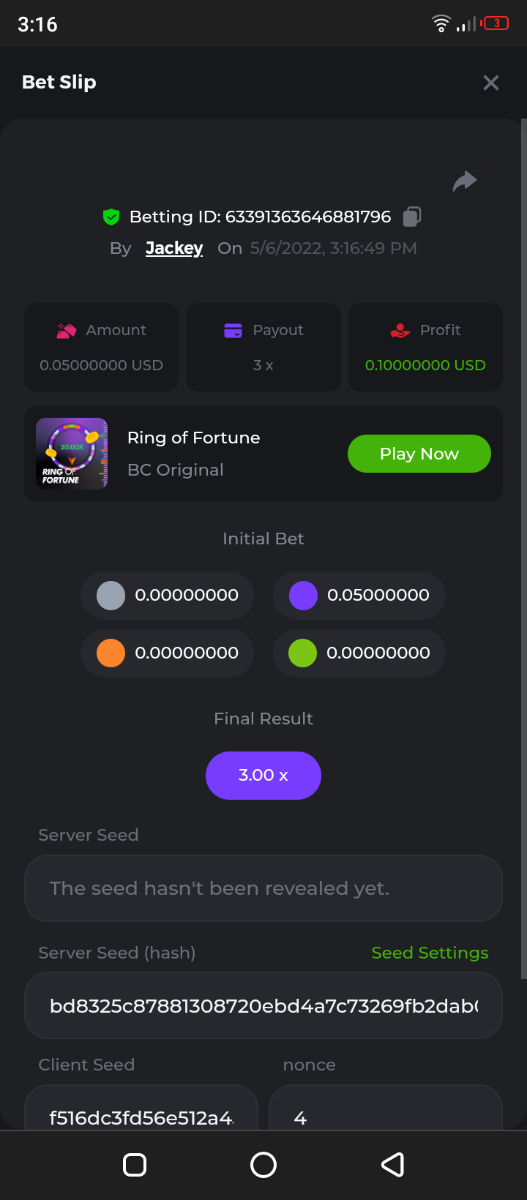Close the Bet Slip panel
Image resolution: width=527 pixels, height=1200 pixels.
(x=491, y=83)
